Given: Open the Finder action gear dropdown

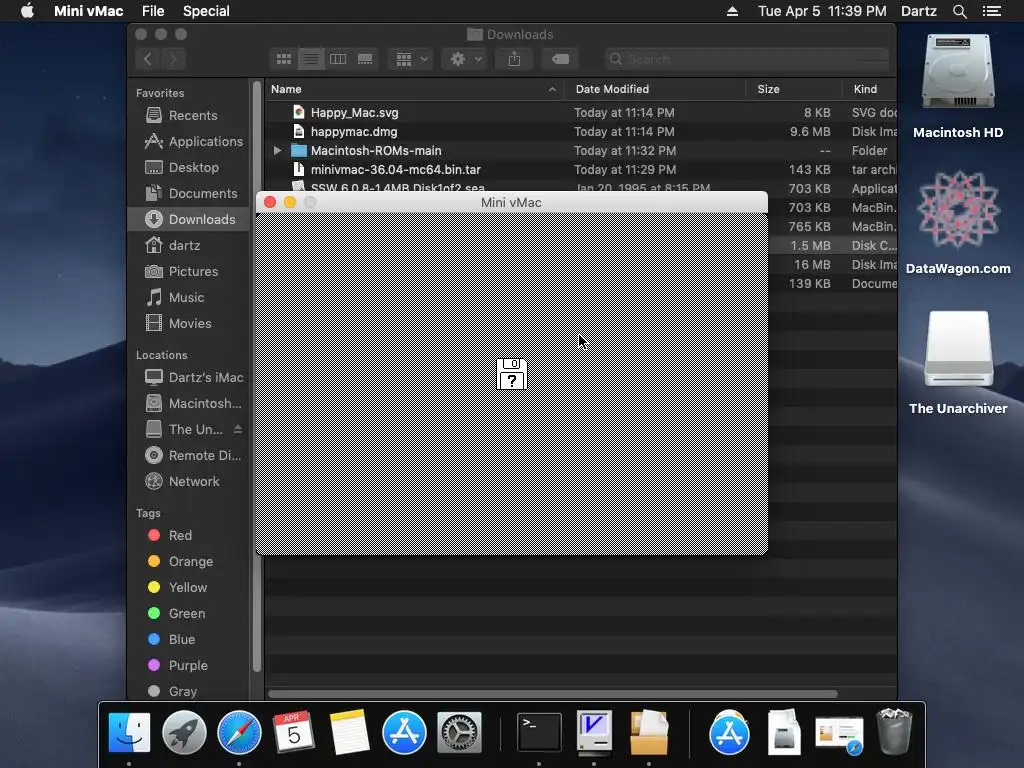Looking at the screenshot, I should tap(465, 59).
